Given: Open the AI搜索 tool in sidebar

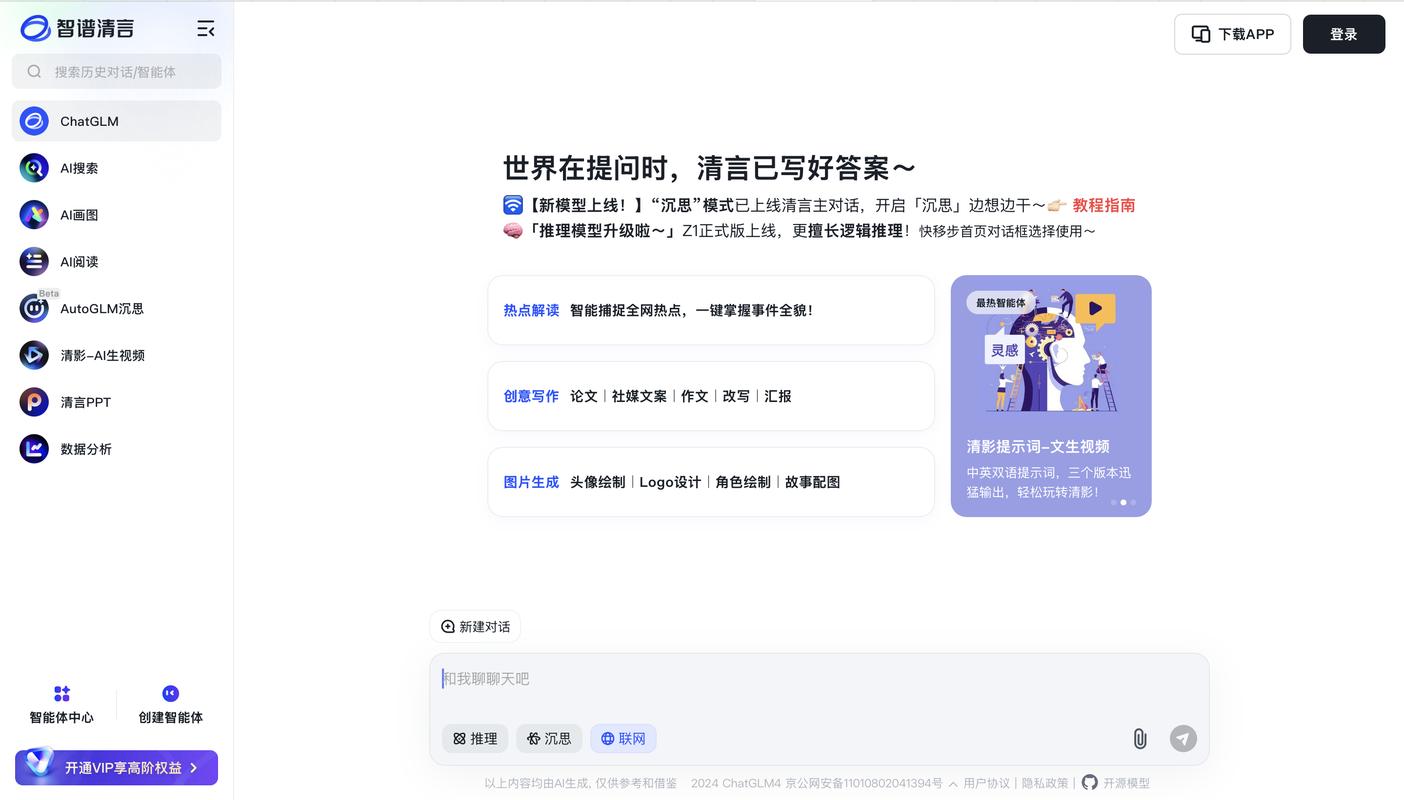Looking at the screenshot, I should pos(78,167).
